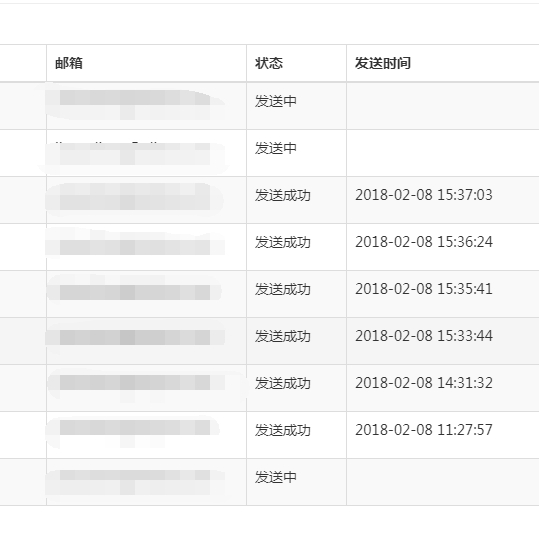The image size is (539, 546).
Task: Click 发送成功 status for the 14:31:32 row
Action: click(x=283, y=383)
